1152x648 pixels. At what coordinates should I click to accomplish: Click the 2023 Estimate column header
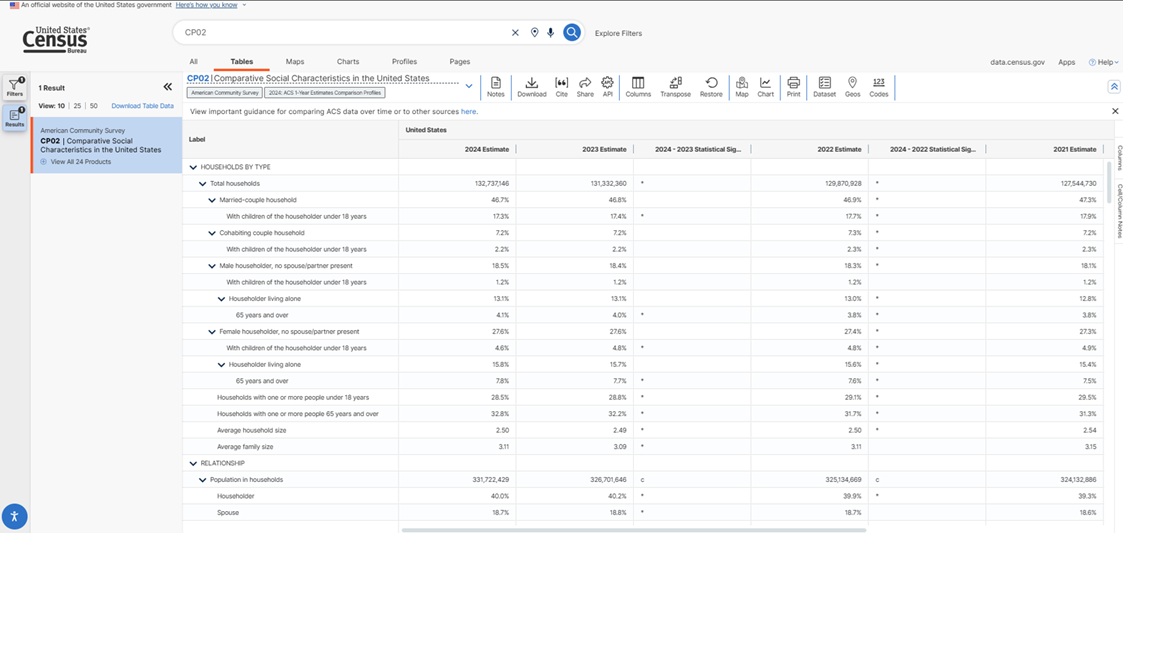(575, 149)
